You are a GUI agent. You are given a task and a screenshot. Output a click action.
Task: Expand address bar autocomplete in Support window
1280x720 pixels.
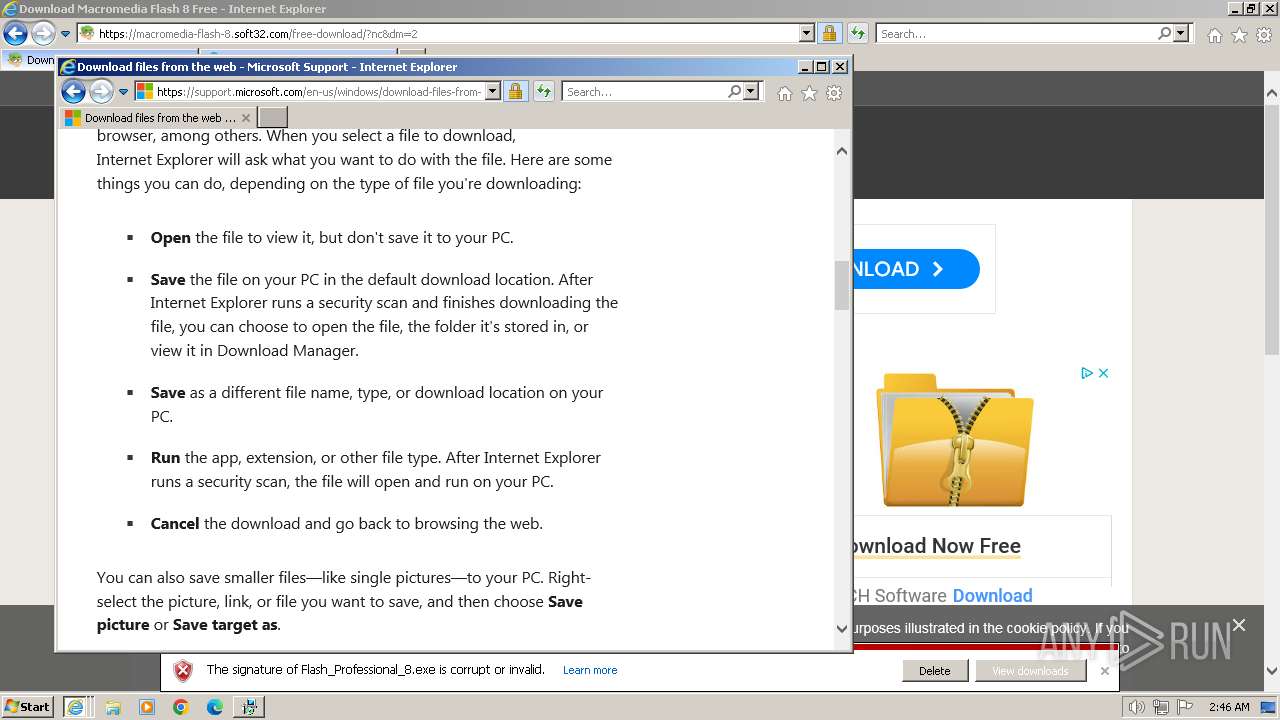click(x=492, y=92)
